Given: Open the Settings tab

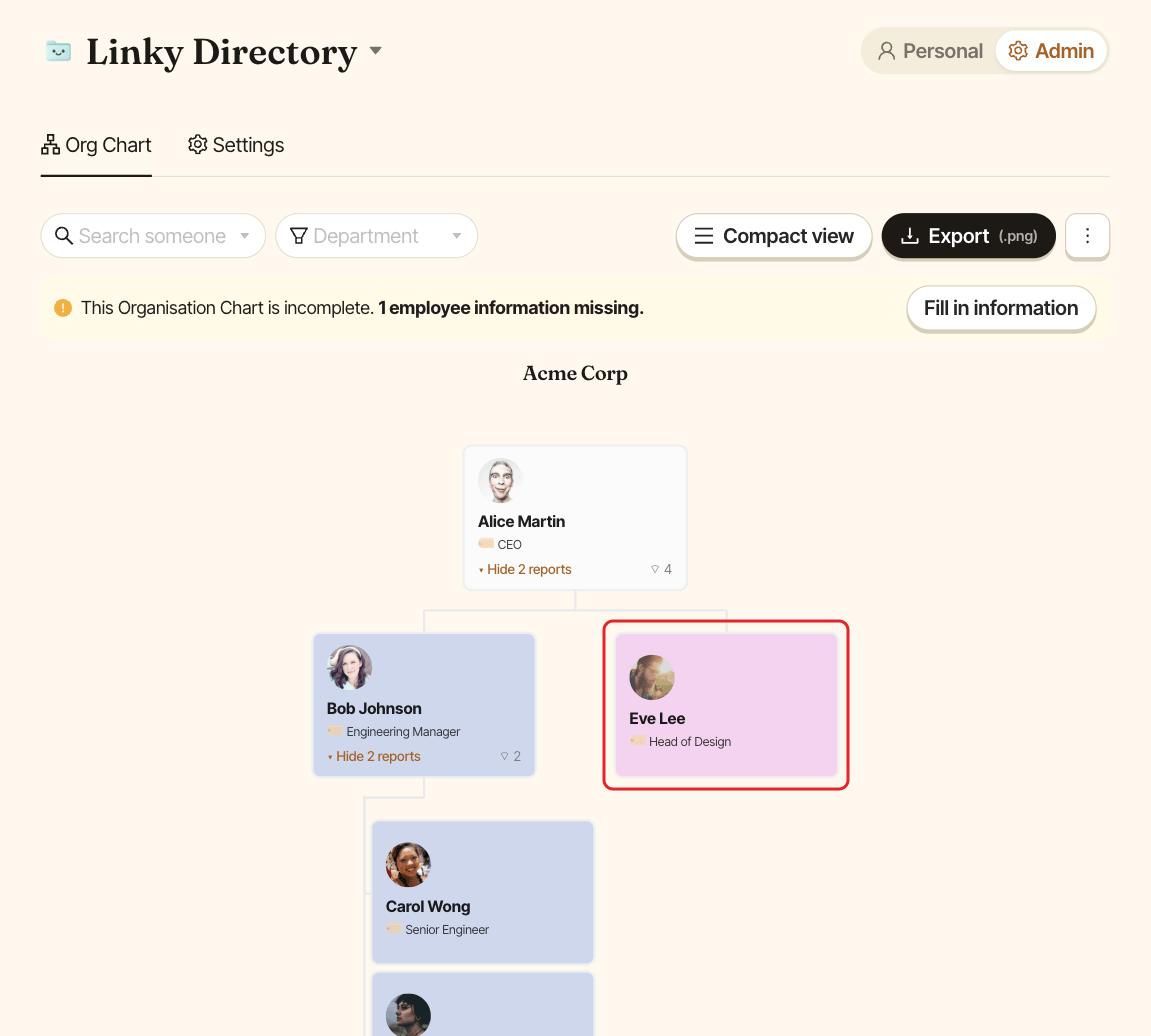Looking at the screenshot, I should click(x=236, y=145).
